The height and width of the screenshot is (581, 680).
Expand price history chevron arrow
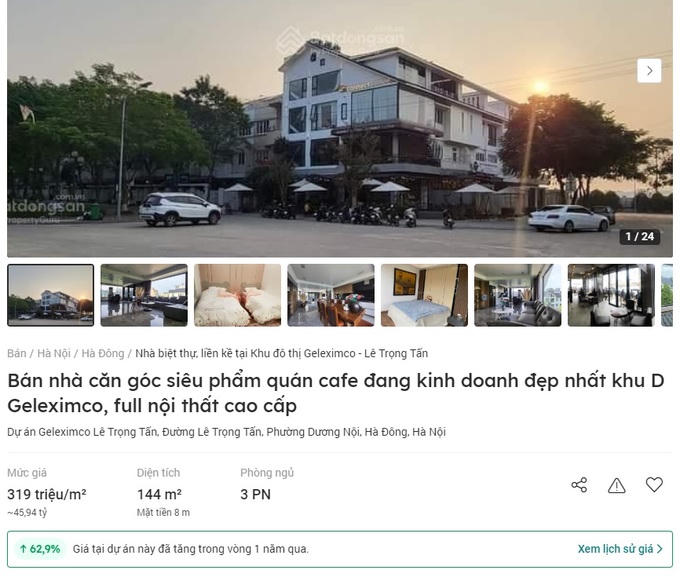(x=660, y=549)
